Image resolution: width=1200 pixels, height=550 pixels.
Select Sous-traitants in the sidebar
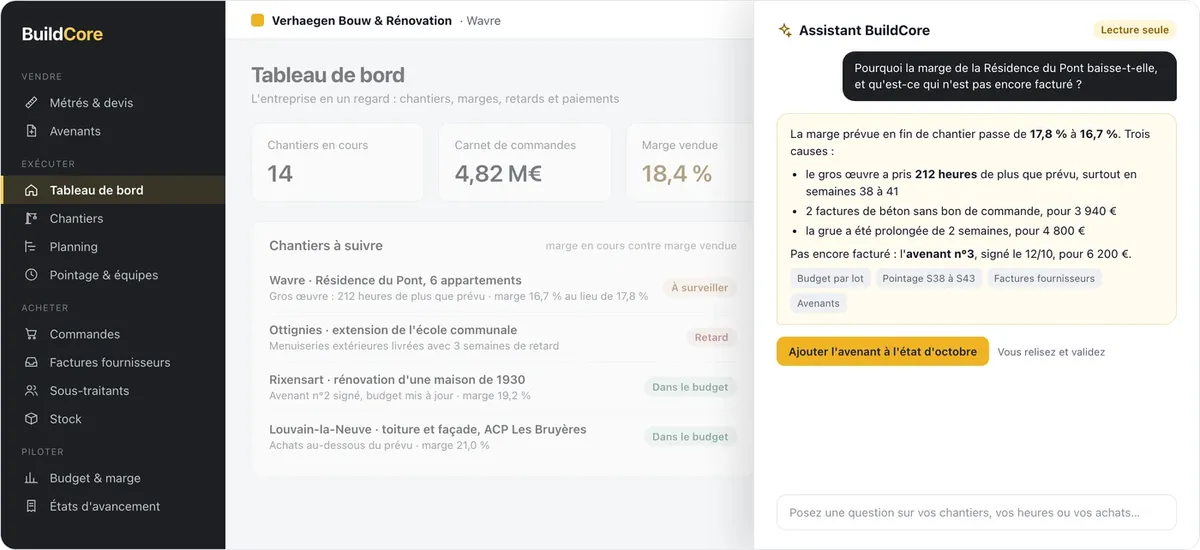coord(113,391)
